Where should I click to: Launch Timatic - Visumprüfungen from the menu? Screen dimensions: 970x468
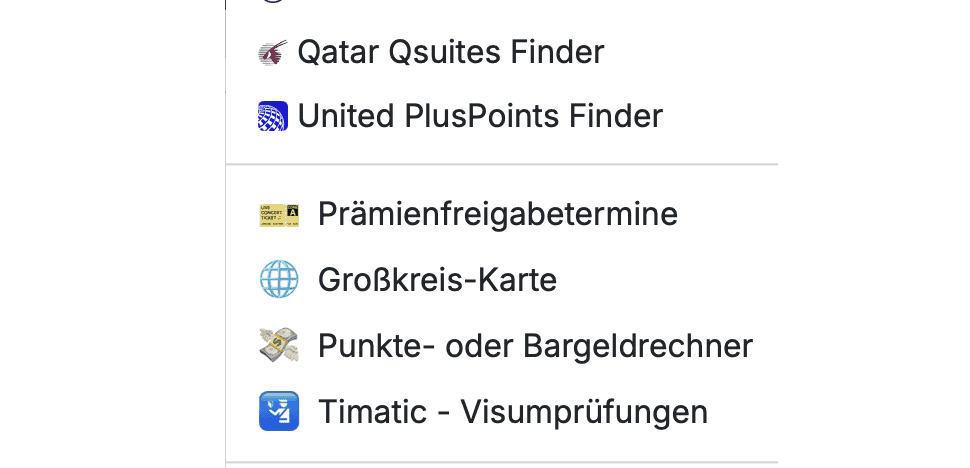[x=512, y=412]
